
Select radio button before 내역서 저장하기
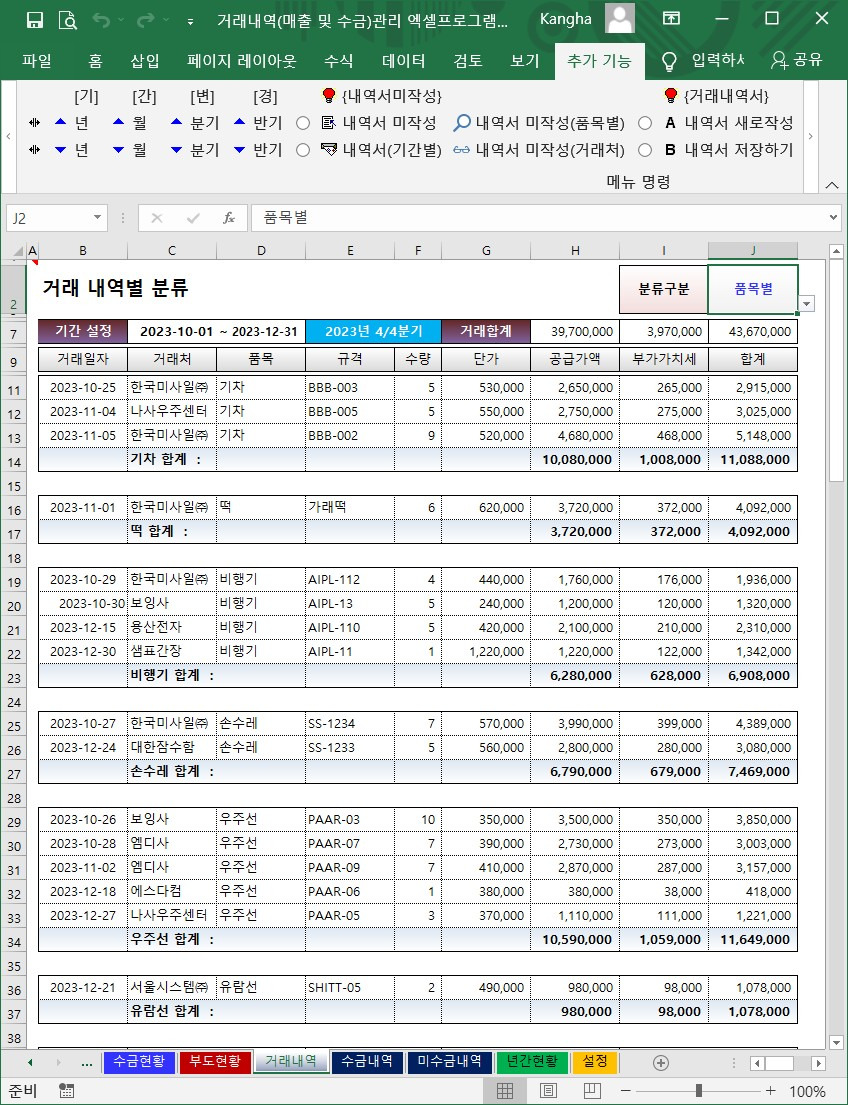pyautogui.click(x=645, y=150)
